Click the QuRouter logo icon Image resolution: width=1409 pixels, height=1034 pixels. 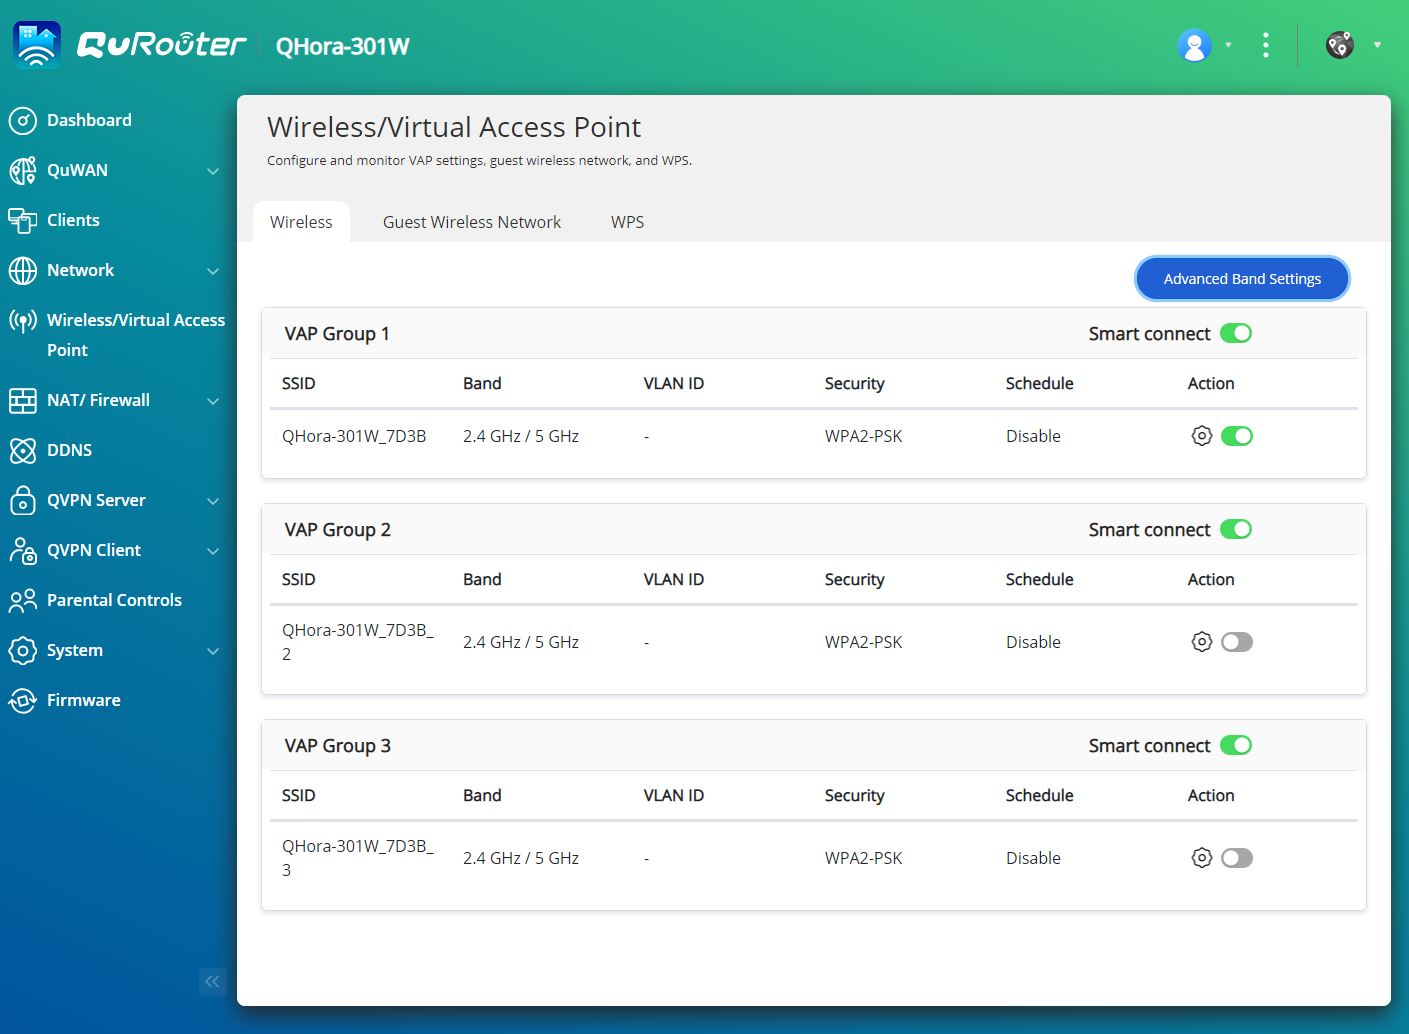37,45
